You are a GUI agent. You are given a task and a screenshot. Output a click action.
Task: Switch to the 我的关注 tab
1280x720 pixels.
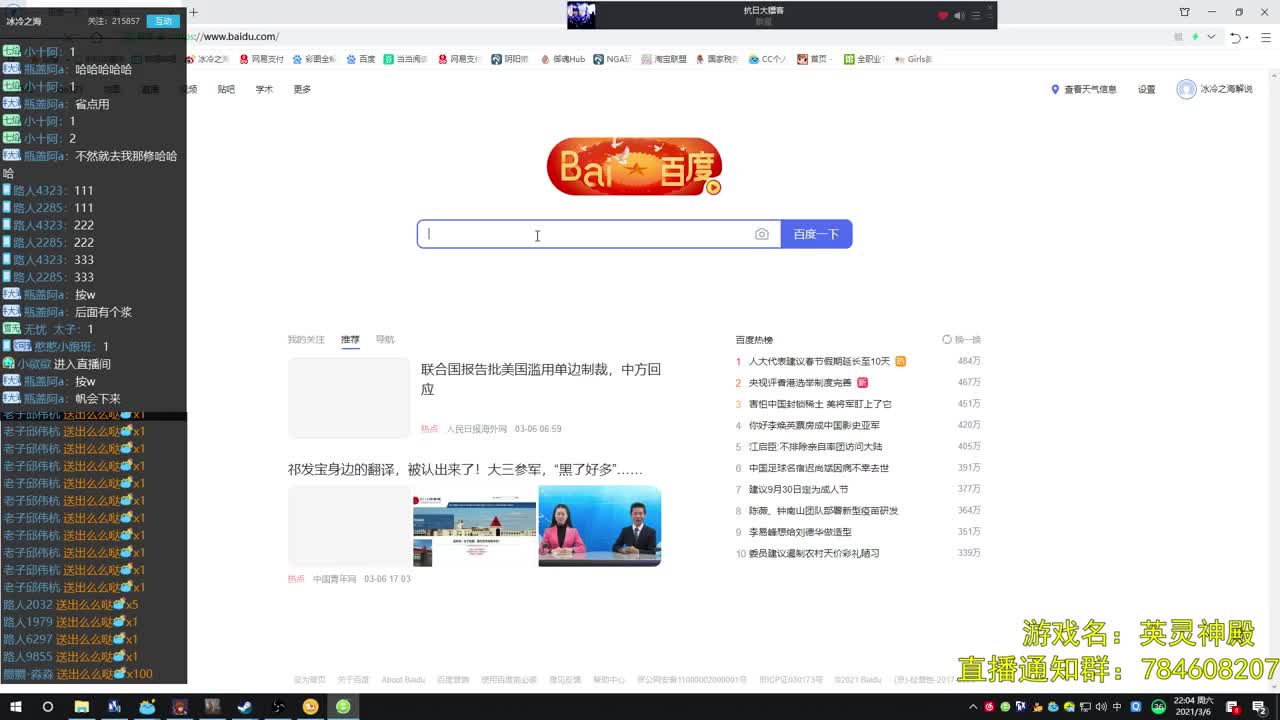[306, 340]
